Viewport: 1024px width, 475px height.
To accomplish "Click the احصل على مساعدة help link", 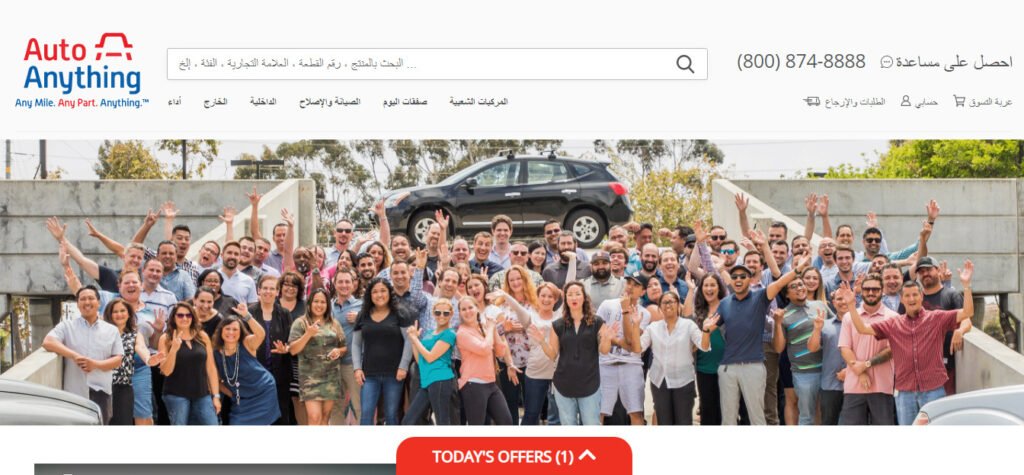I will tap(953, 62).
